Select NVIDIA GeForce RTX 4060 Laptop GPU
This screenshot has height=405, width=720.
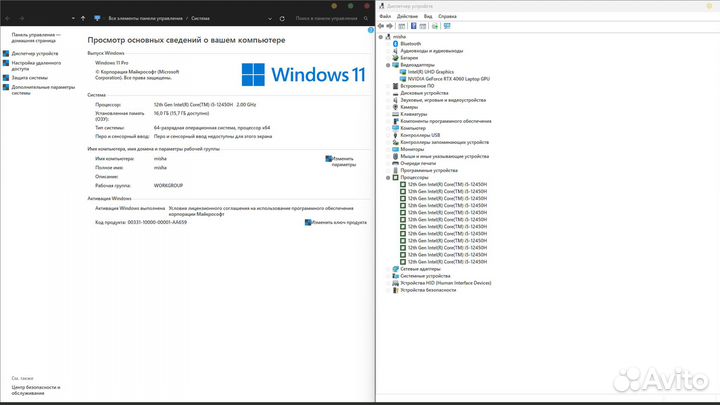pyautogui.click(x=448, y=78)
